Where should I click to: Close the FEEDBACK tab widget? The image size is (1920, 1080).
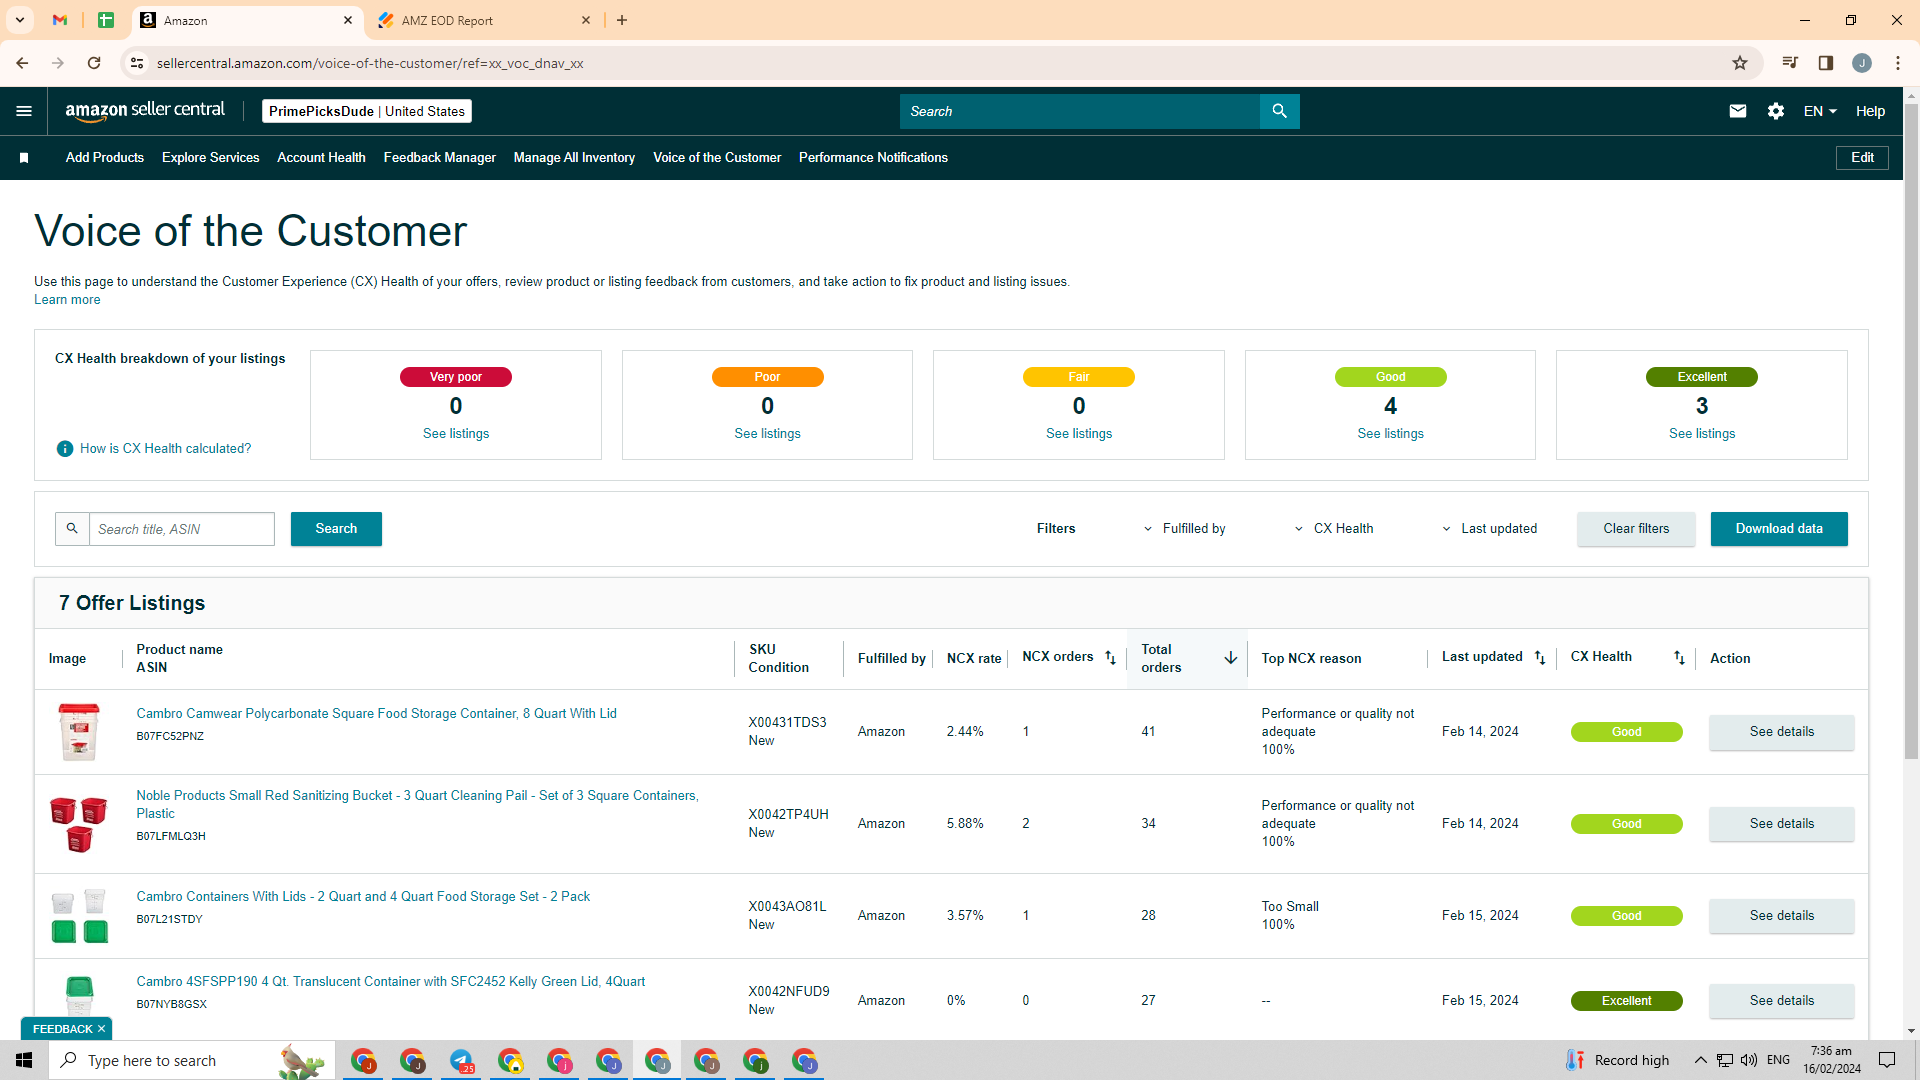pyautogui.click(x=101, y=1029)
